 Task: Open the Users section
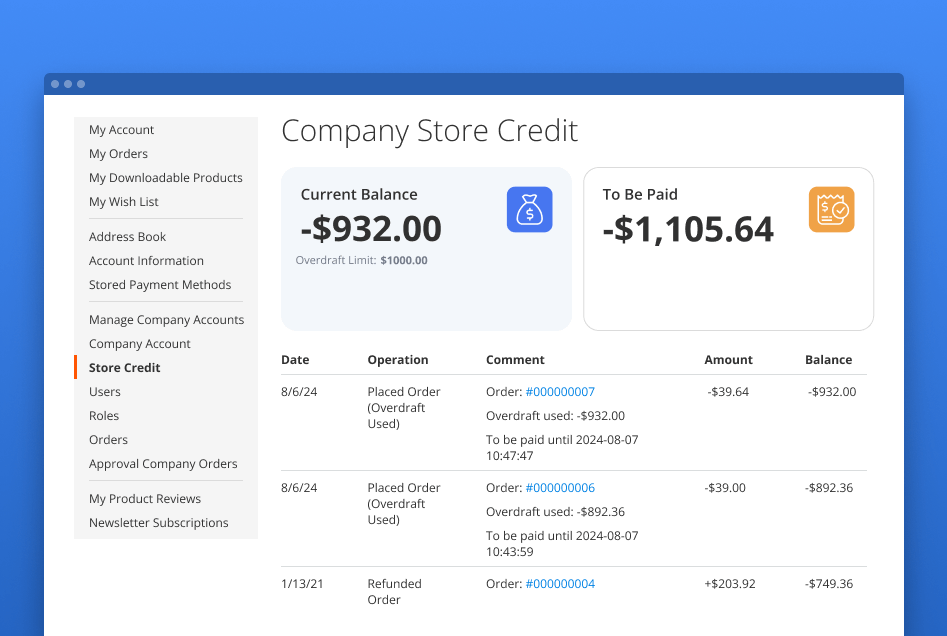click(x=104, y=391)
